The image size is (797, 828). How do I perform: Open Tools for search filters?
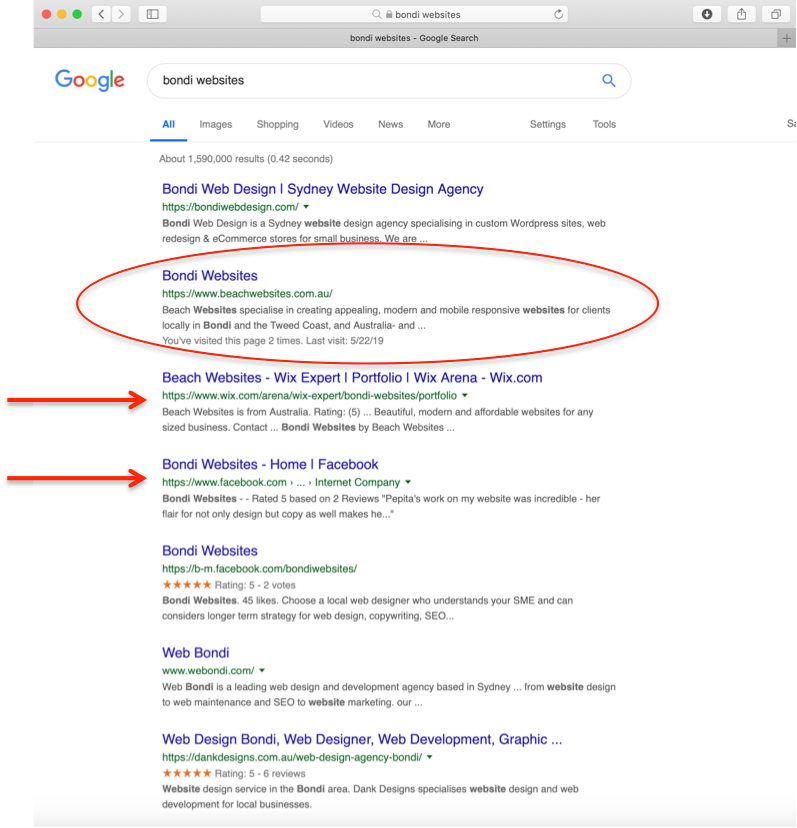pyautogui.click(x=604, y=124)
